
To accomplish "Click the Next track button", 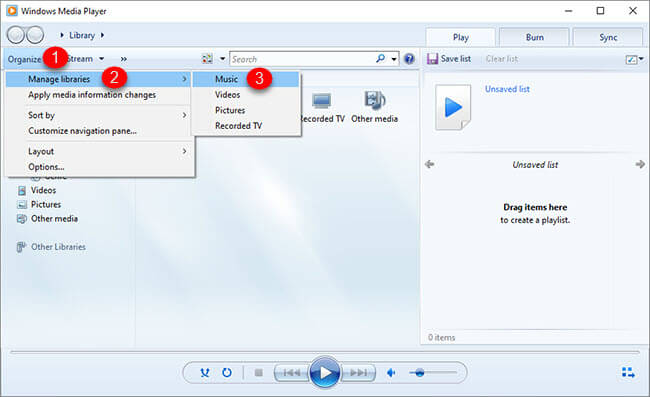I will 359,373.
